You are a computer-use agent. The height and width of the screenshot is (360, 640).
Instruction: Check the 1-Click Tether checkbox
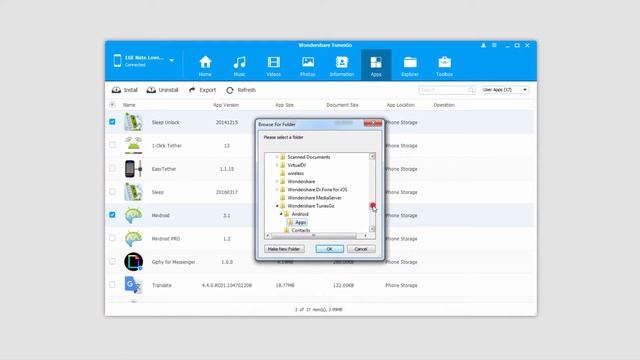(112, 145)
